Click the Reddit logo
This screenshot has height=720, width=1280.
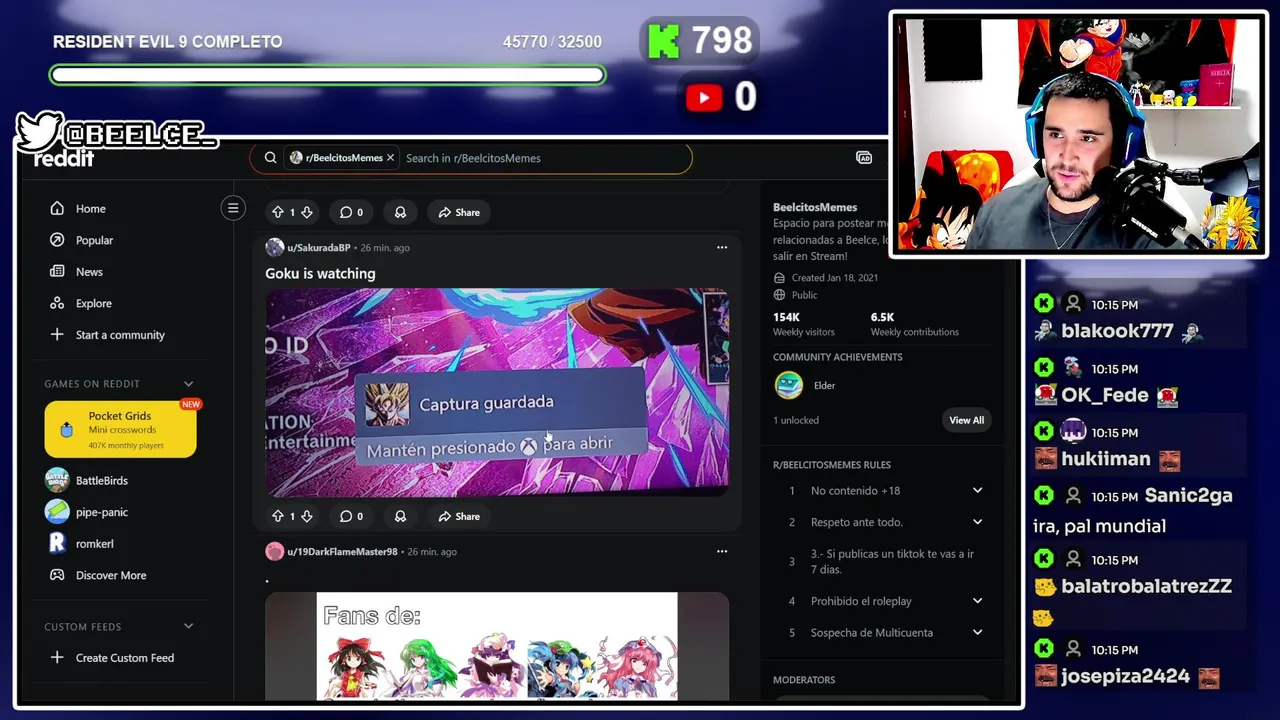click(x=64, y=159)
